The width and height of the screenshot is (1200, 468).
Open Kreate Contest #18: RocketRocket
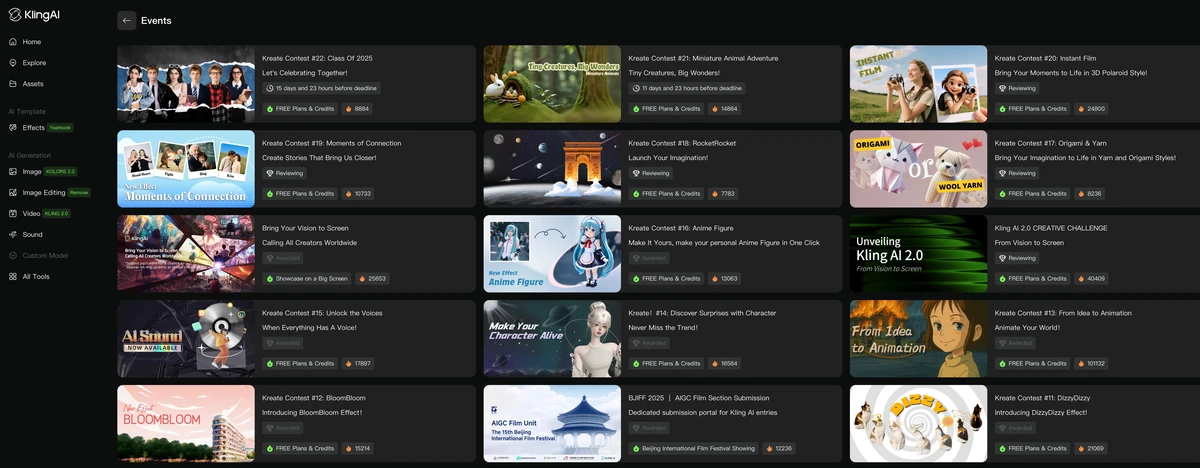click(682, 143)
